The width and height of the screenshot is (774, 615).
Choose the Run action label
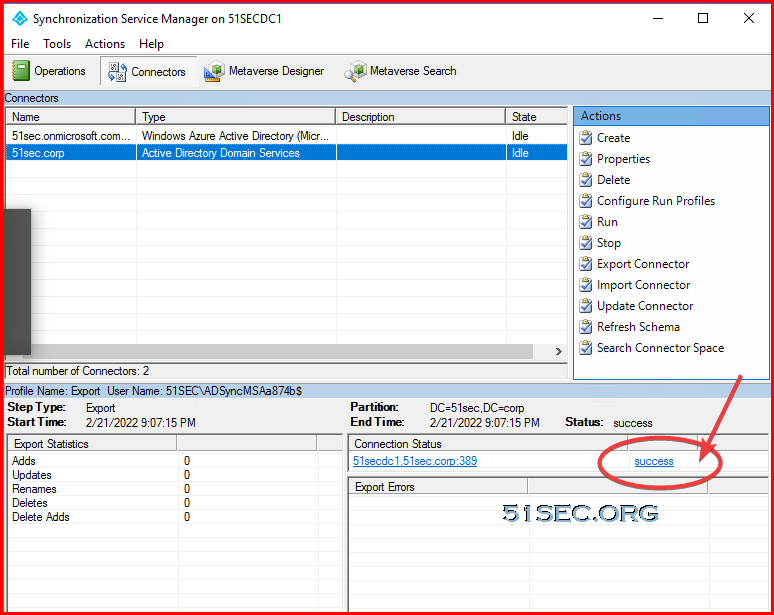coord(607,222)
